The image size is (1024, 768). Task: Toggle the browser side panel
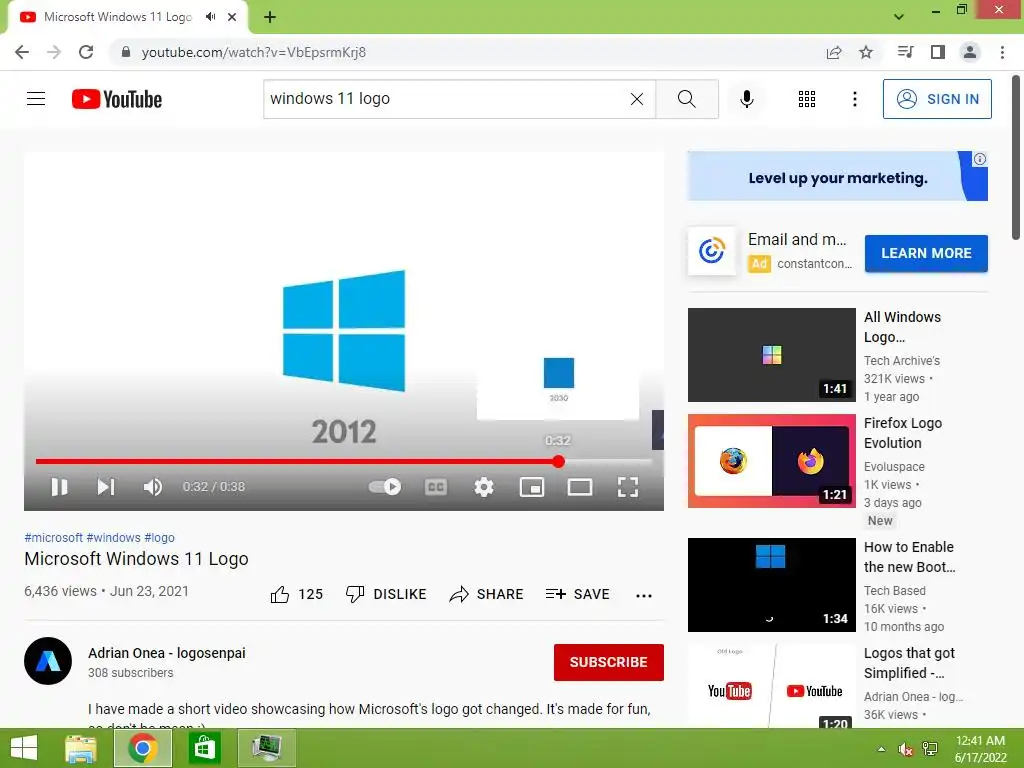(938, 52)
